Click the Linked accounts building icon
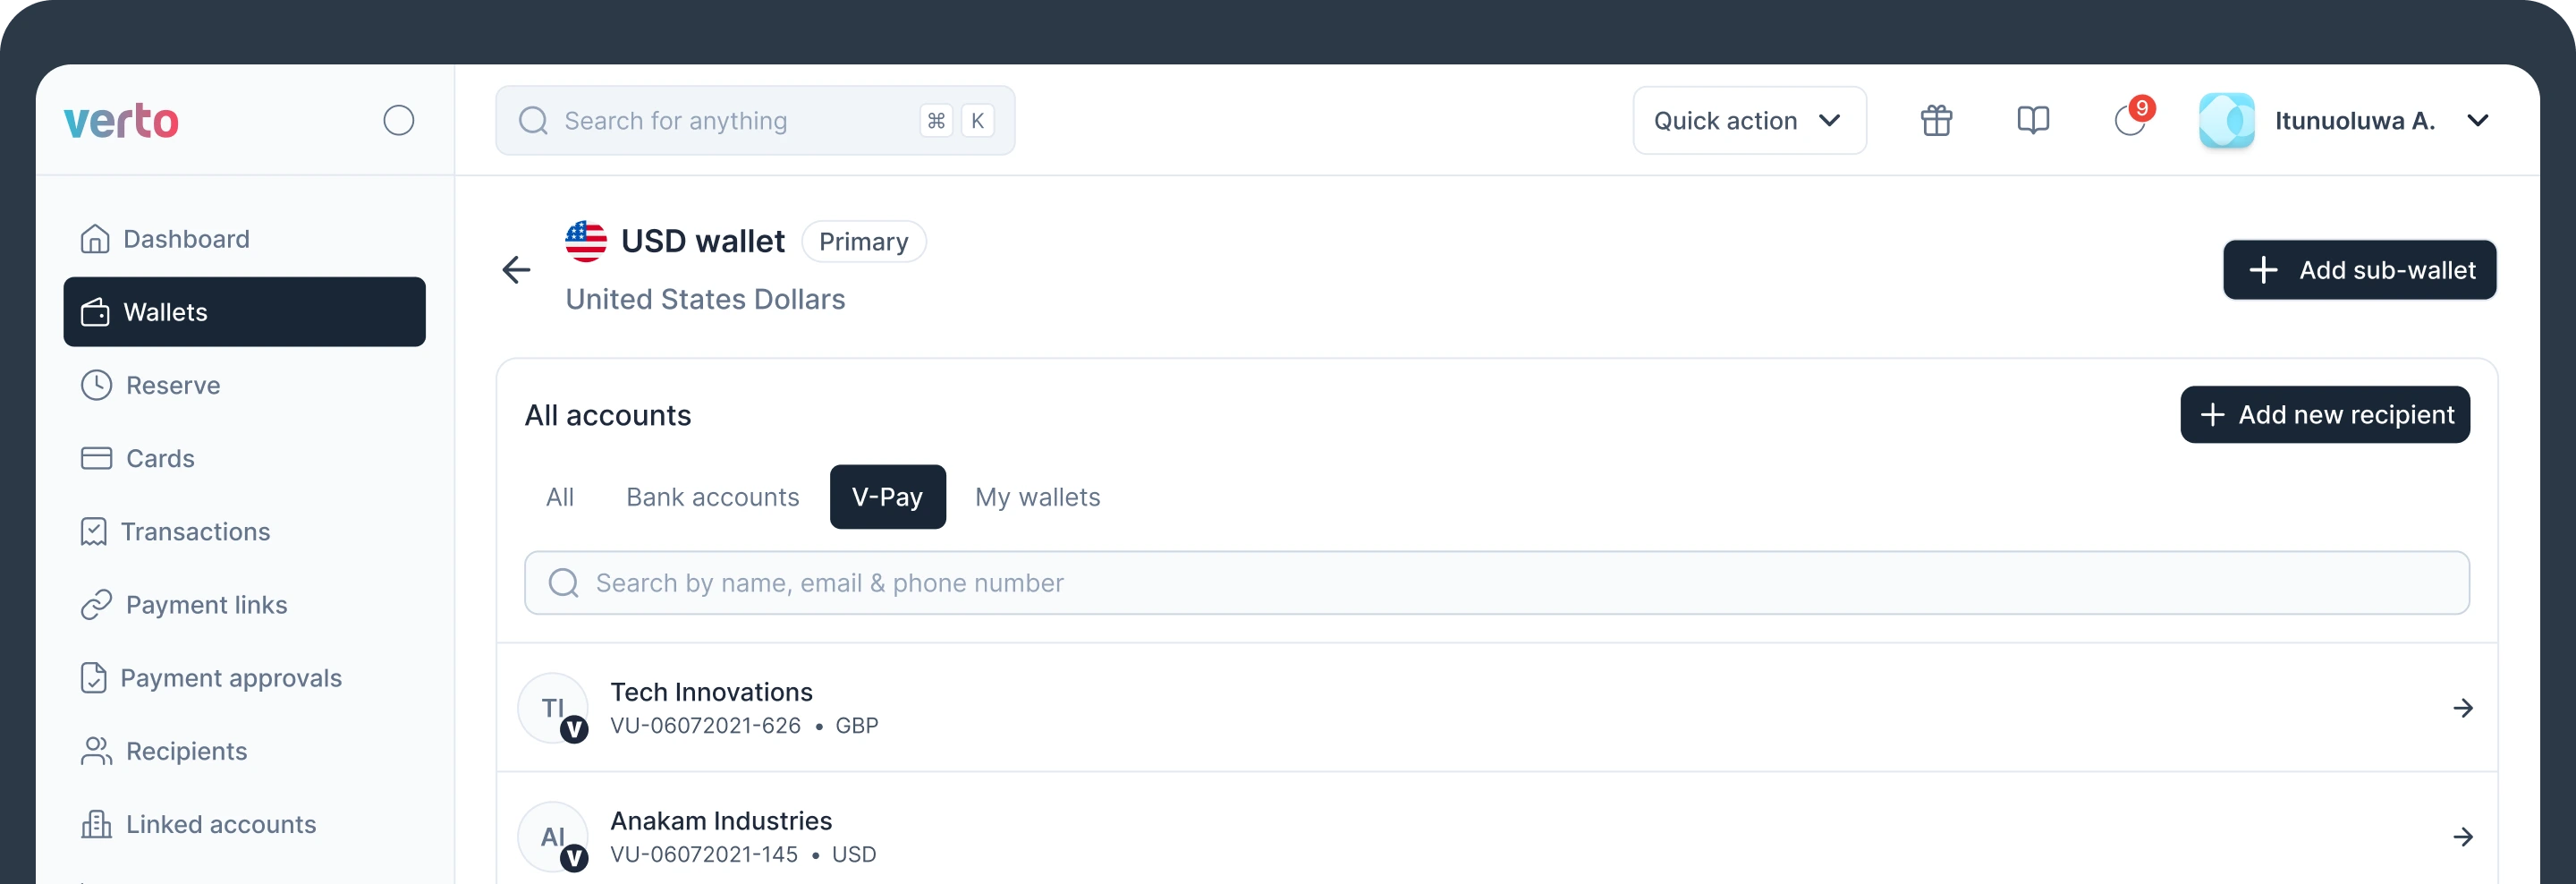The width and height of the screenshot is (2576, 884). [96, 824]
